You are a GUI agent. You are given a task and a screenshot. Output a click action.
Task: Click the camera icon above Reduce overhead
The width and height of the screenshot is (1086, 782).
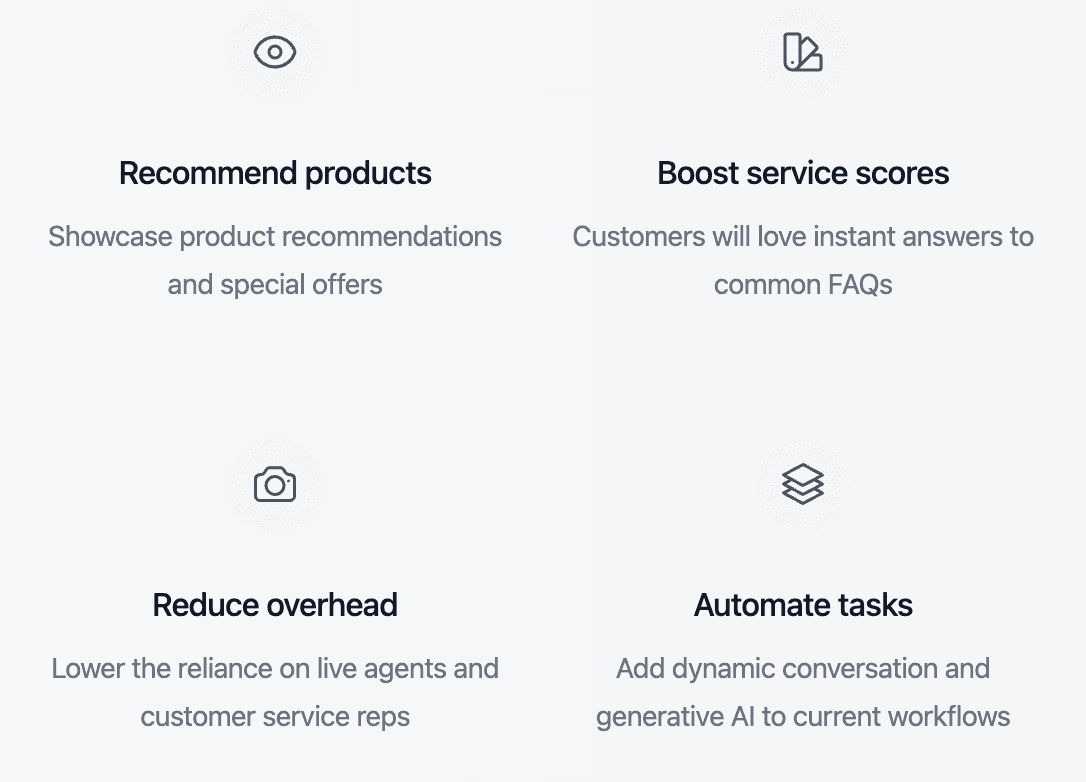coord(275,484)
